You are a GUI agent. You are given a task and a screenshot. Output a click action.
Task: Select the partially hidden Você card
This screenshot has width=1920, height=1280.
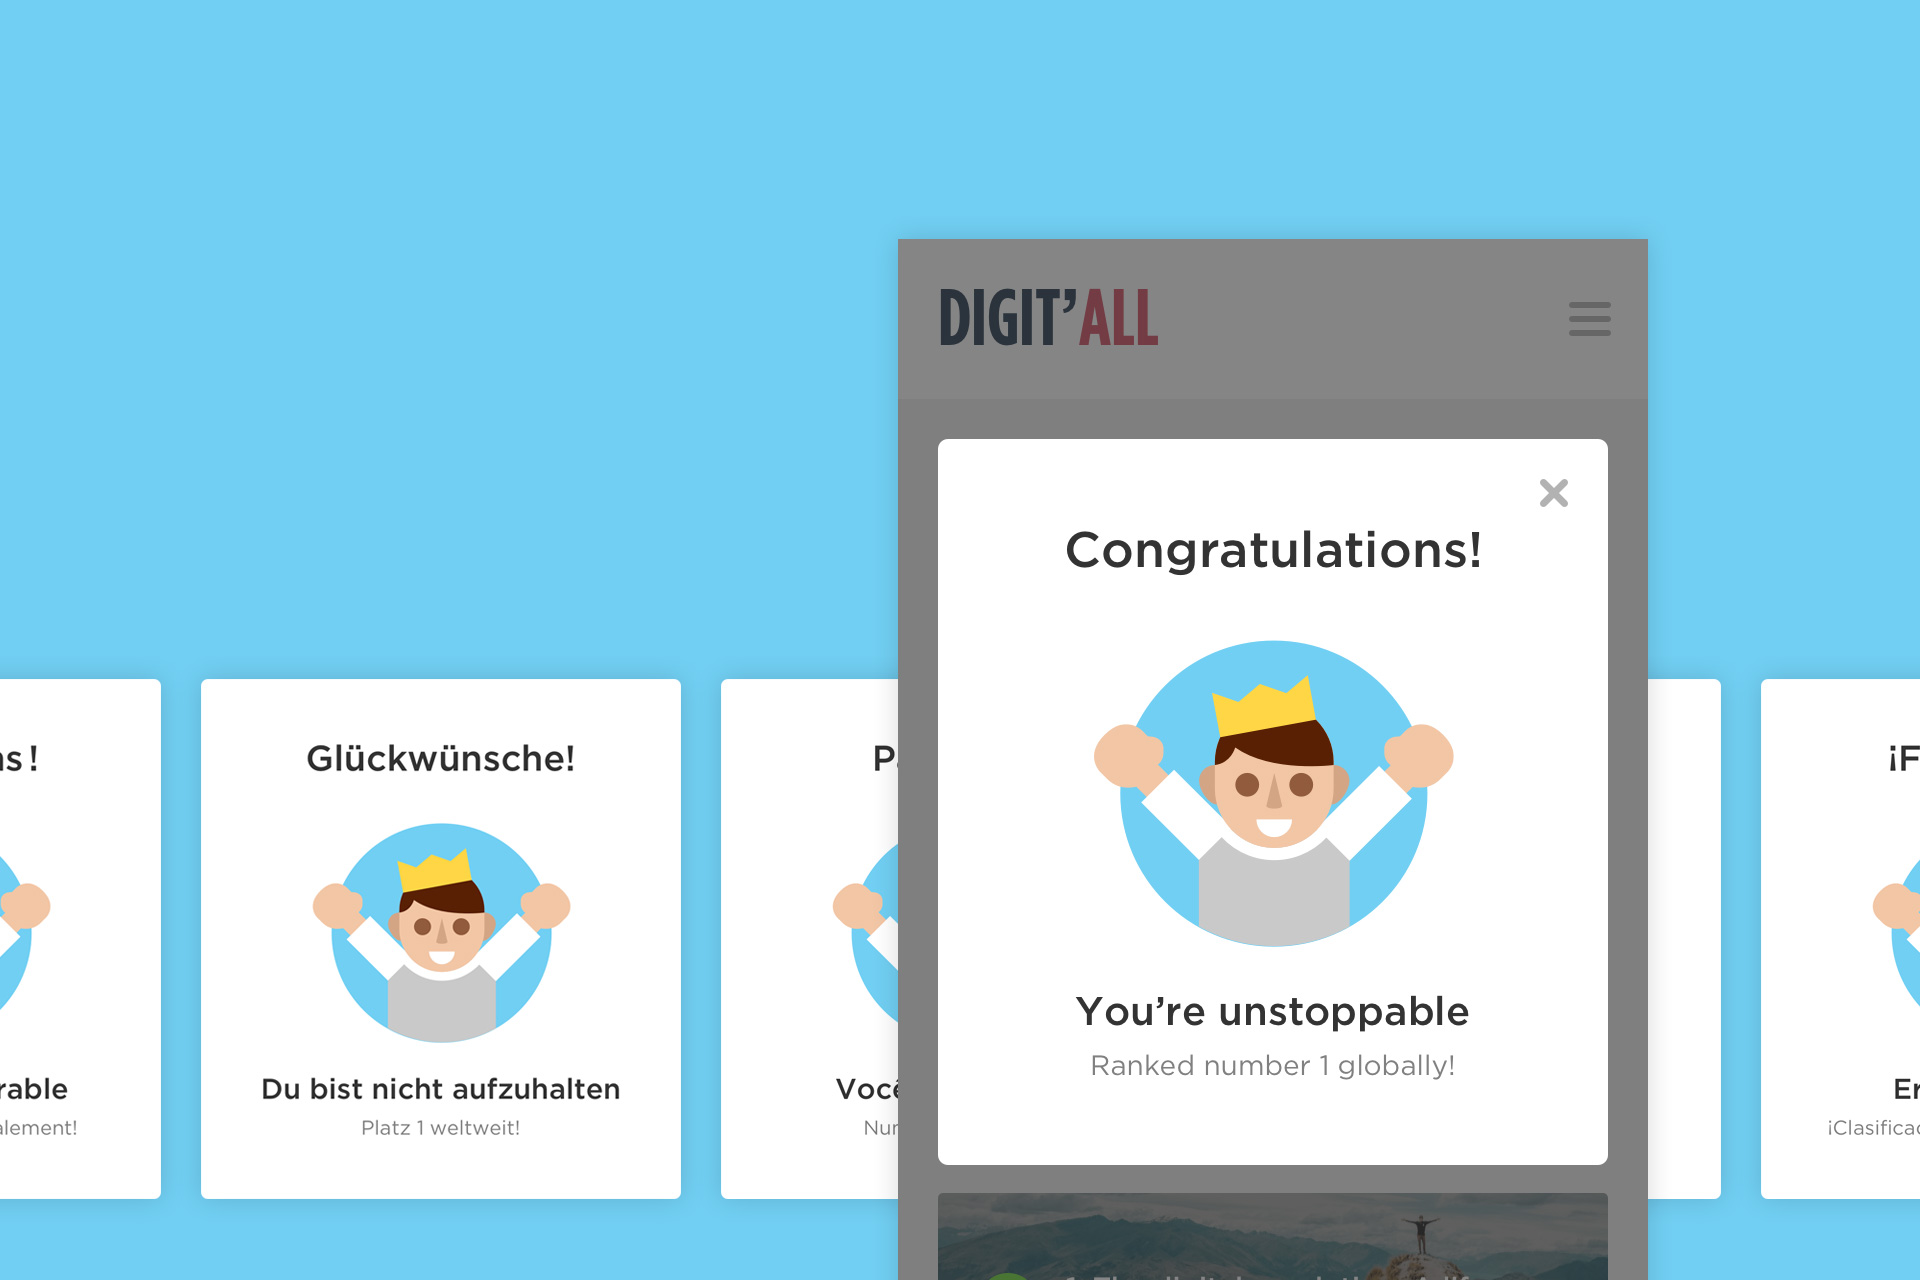810,939
